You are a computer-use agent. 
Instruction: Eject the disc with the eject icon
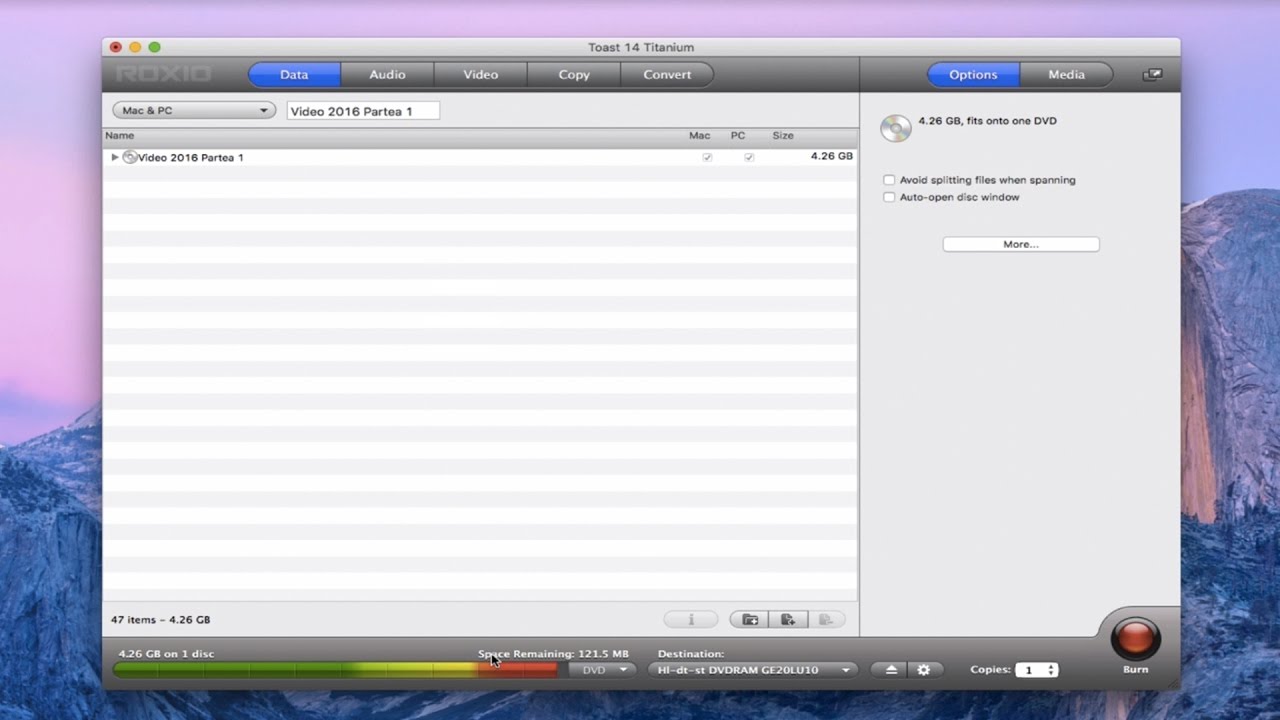point(891,670)
